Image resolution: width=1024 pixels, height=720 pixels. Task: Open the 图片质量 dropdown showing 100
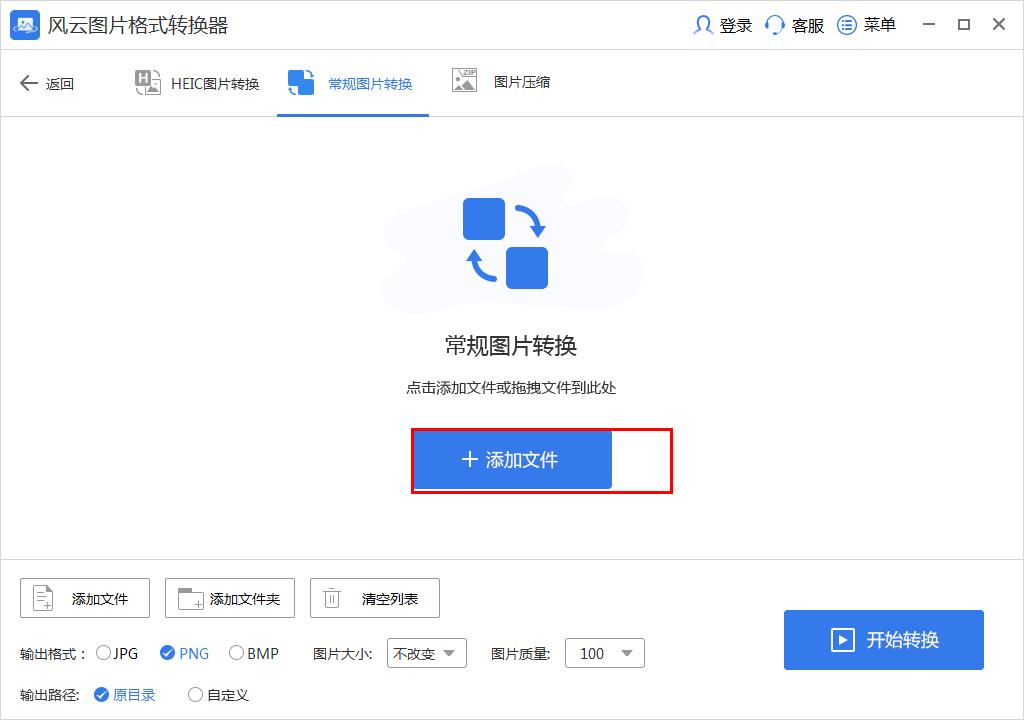click(604, 653)
